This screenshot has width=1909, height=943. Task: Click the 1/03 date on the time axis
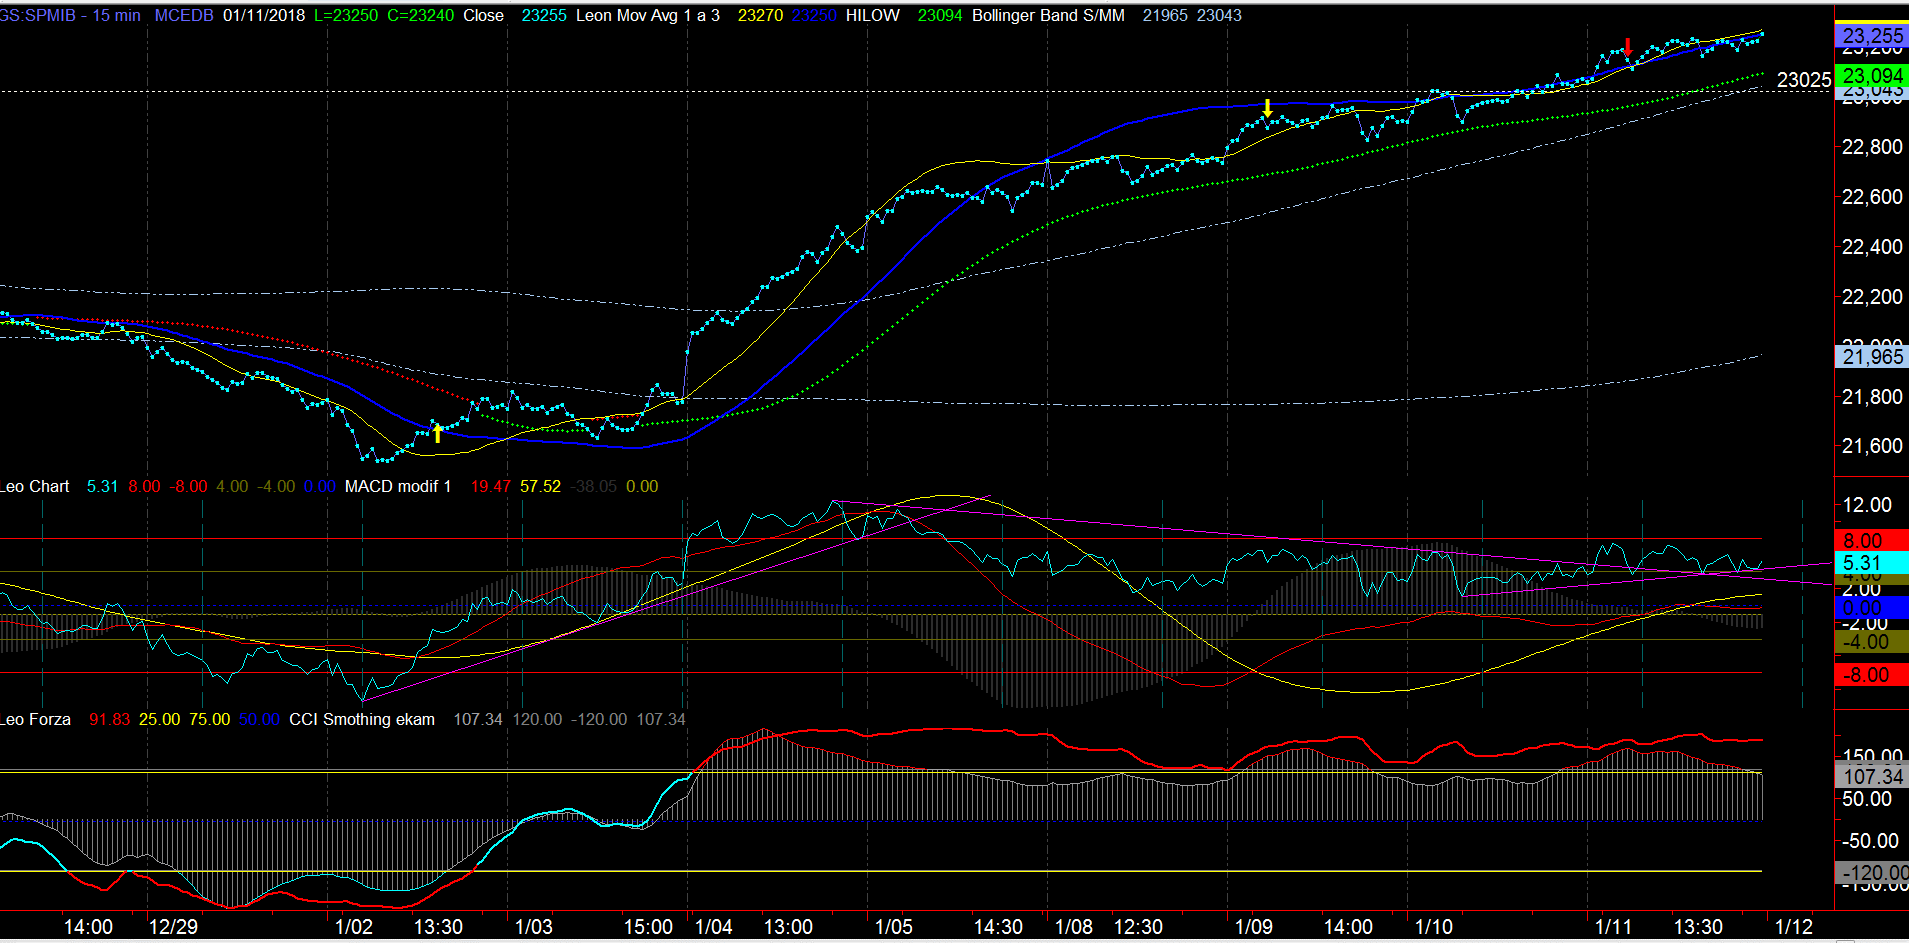pos(534,927)
